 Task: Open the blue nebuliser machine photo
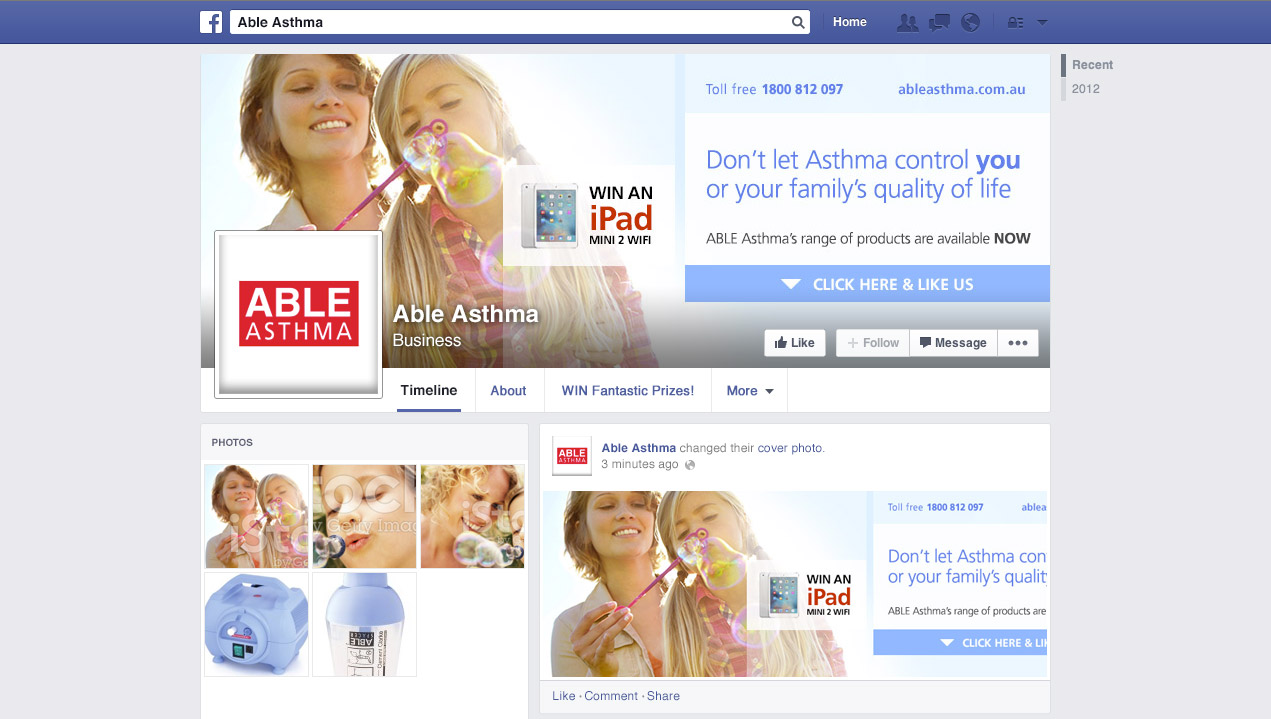tap(257, 624)
